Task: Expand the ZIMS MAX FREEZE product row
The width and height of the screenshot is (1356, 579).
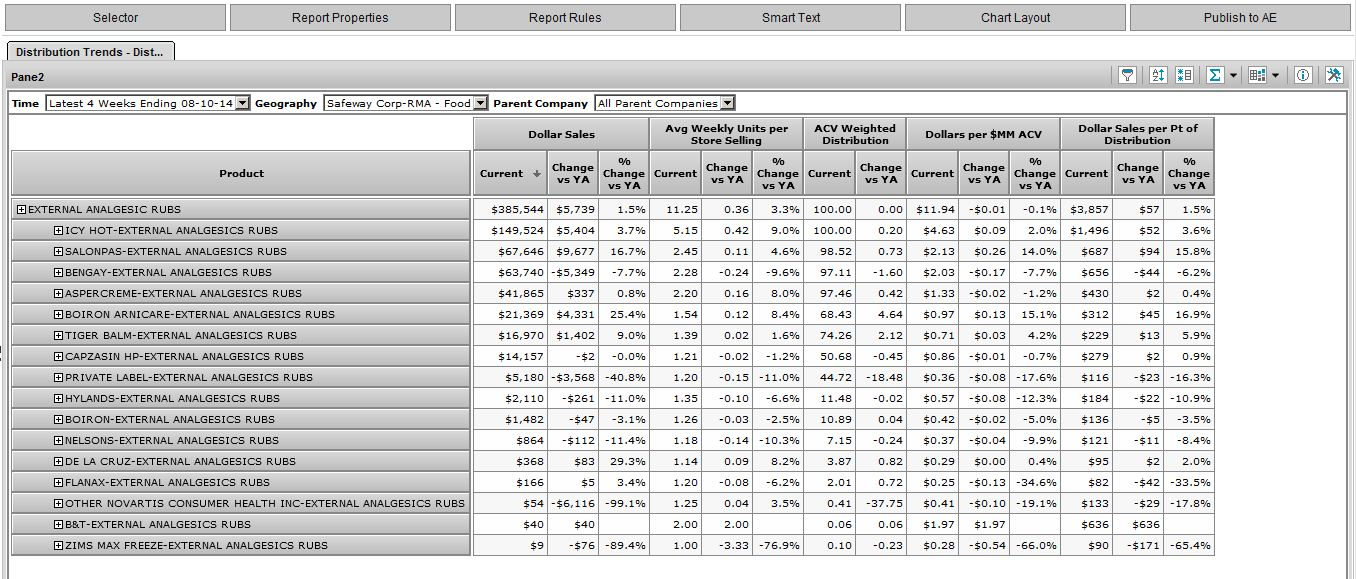Action: tap(58, 546)
